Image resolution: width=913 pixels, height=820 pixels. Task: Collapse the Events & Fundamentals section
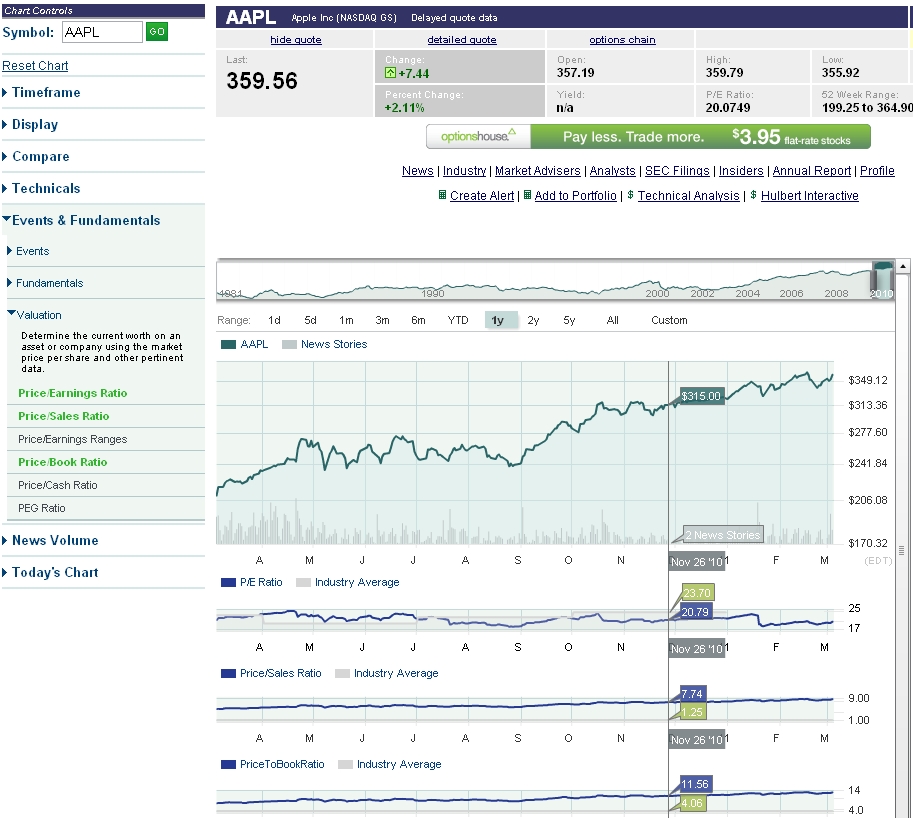coord(86,220)
